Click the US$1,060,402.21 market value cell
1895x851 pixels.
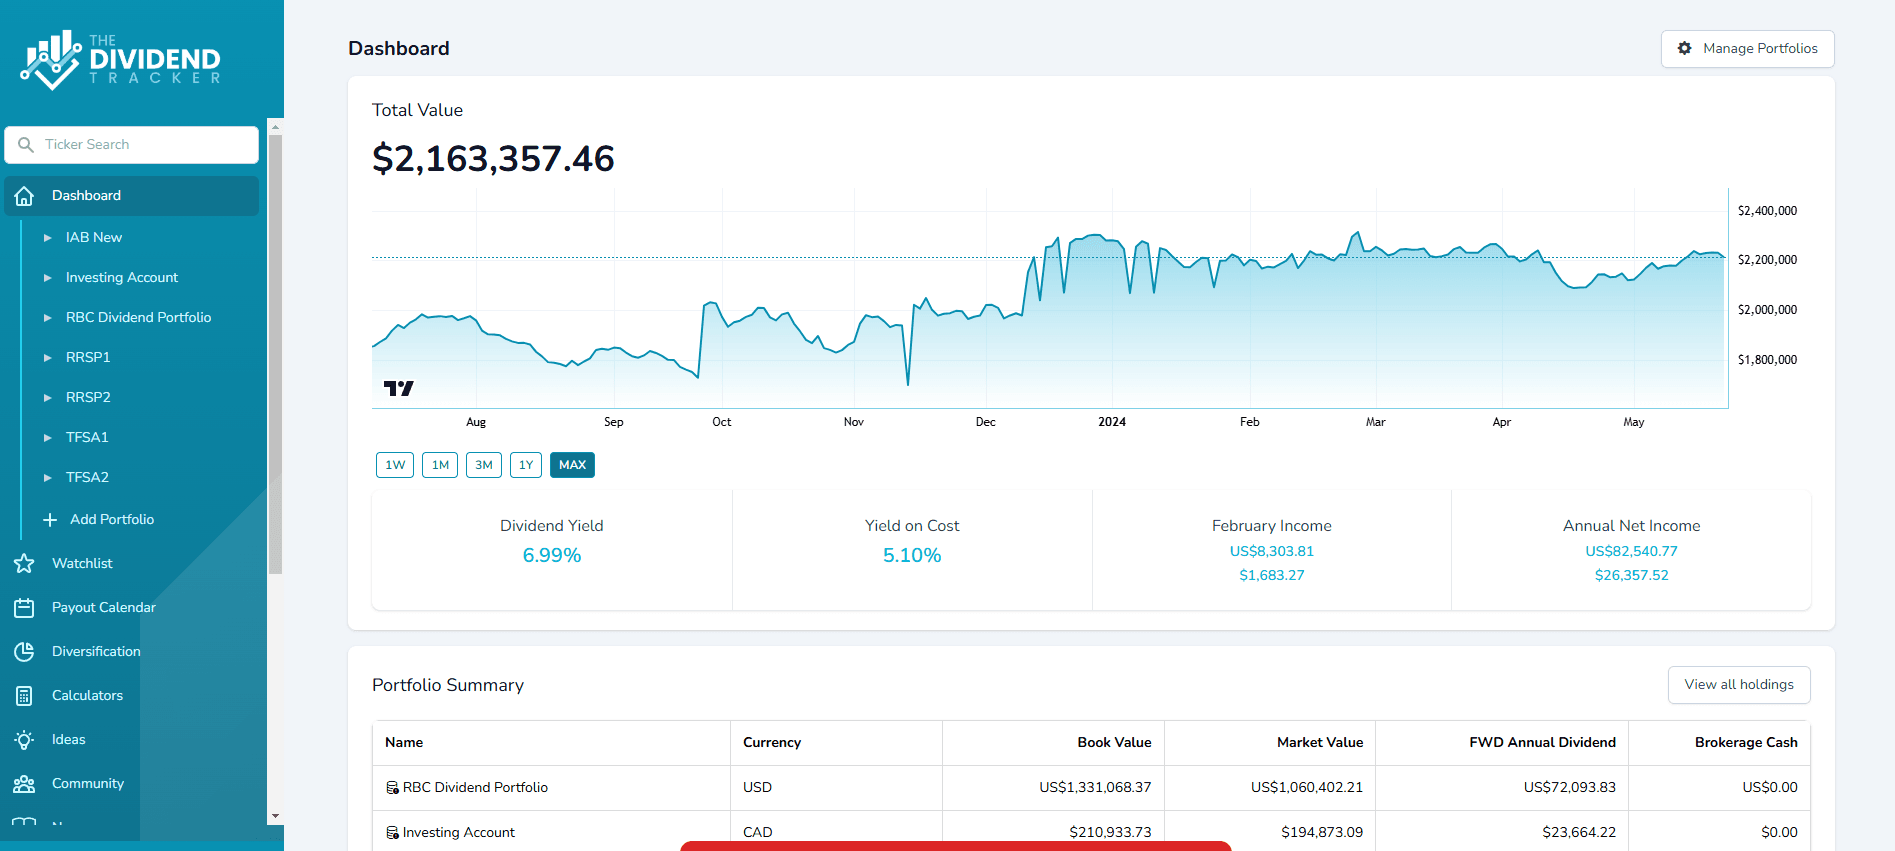click(1307, 788)
